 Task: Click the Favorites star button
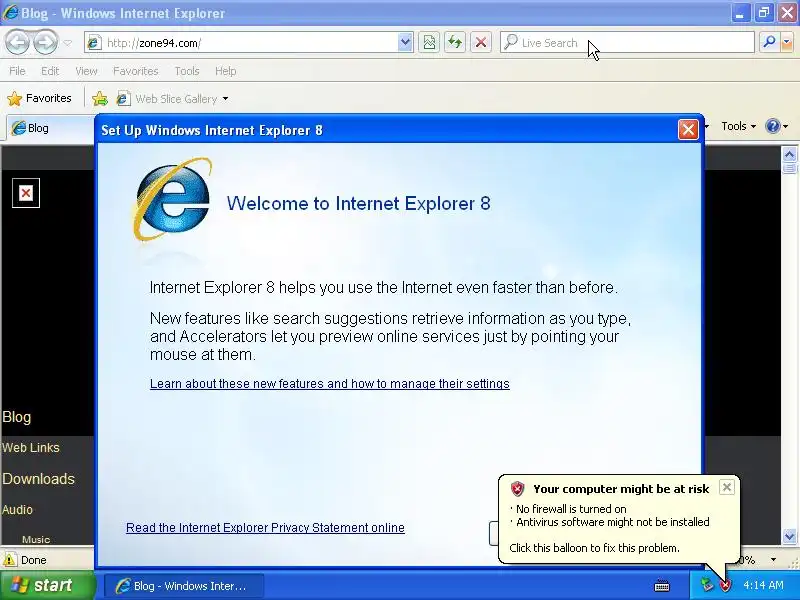[39, 98]
